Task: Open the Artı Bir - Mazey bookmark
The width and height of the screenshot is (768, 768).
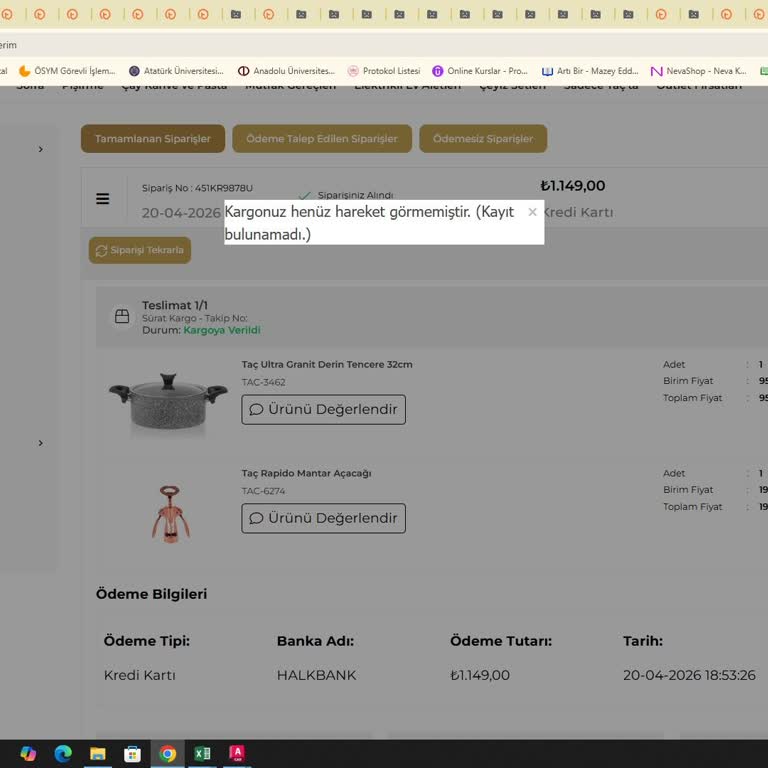Action: pyautogui.click(x=590, y=71)
